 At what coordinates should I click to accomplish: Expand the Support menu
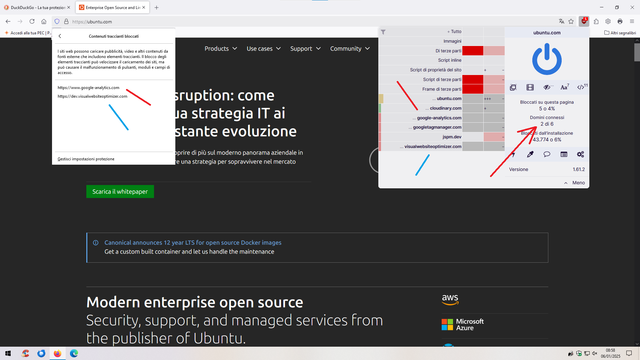pos(305,49)
